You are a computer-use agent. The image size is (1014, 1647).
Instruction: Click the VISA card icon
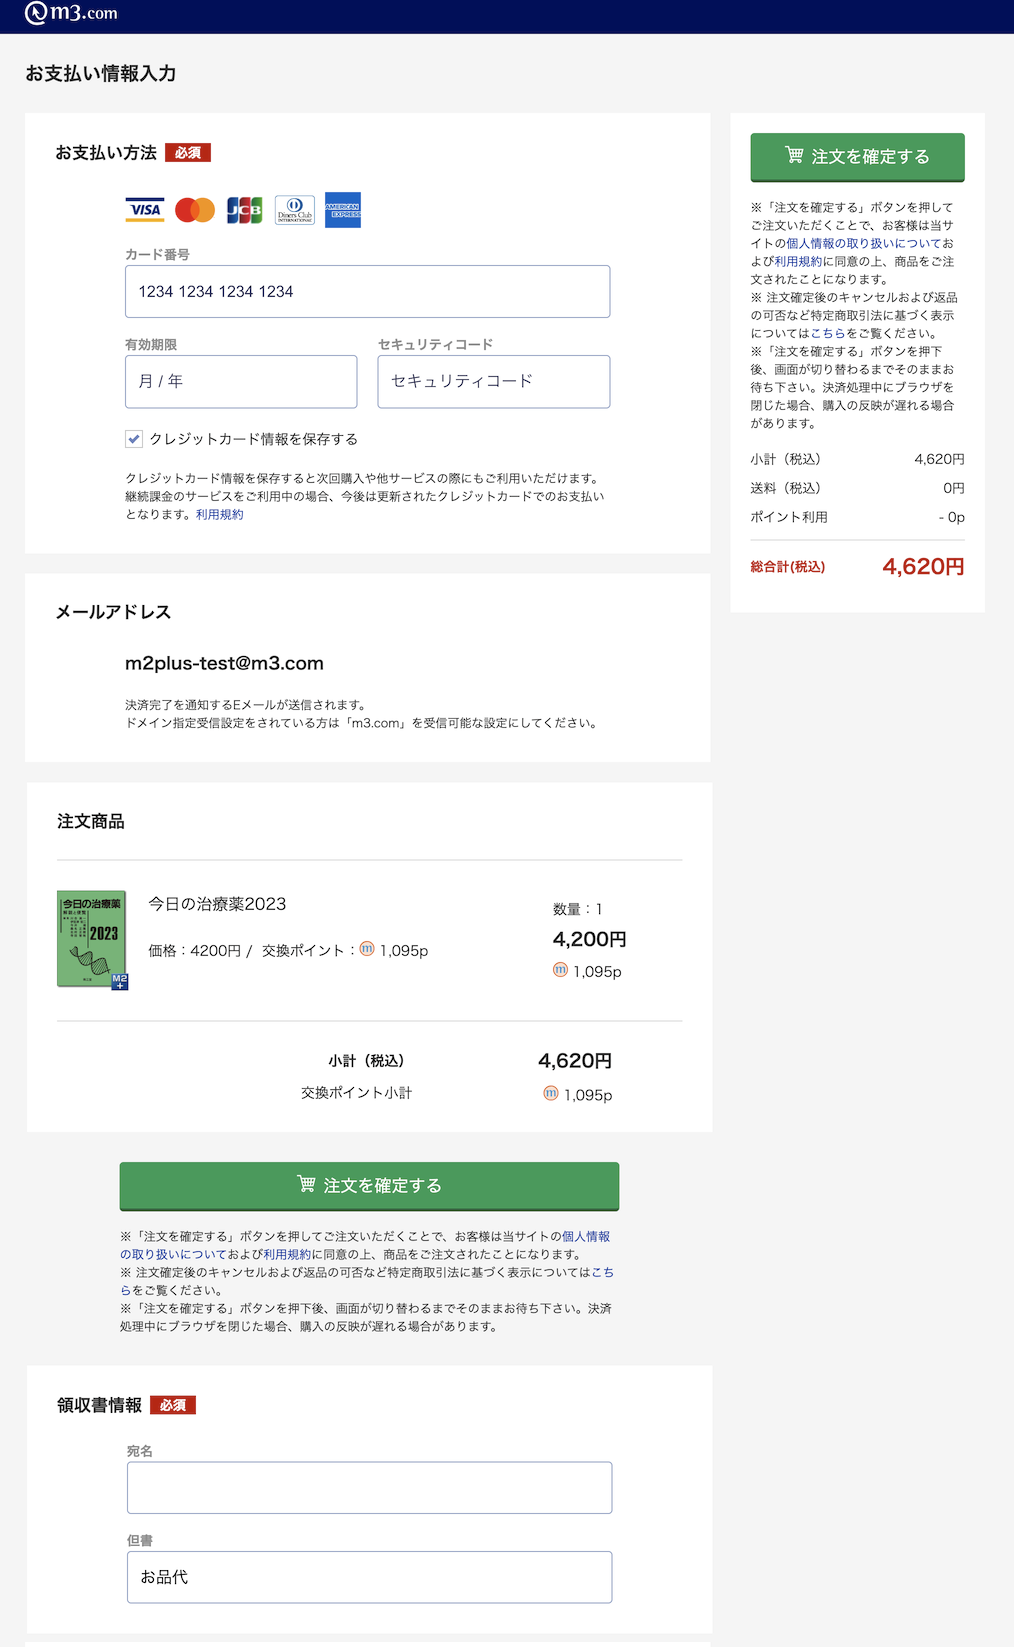[145, 210]
